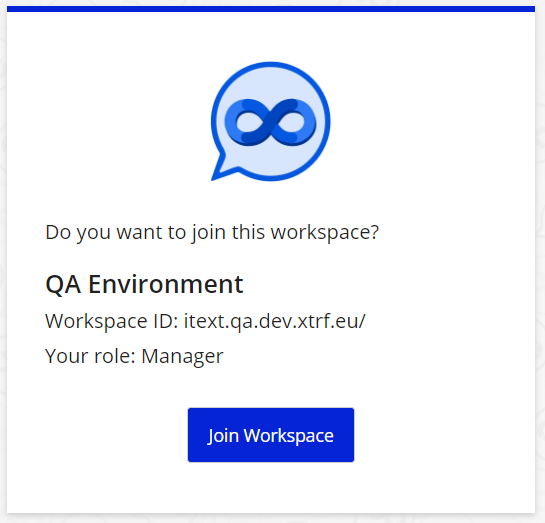Click the blue bar atop the card

tap(271, 9)
